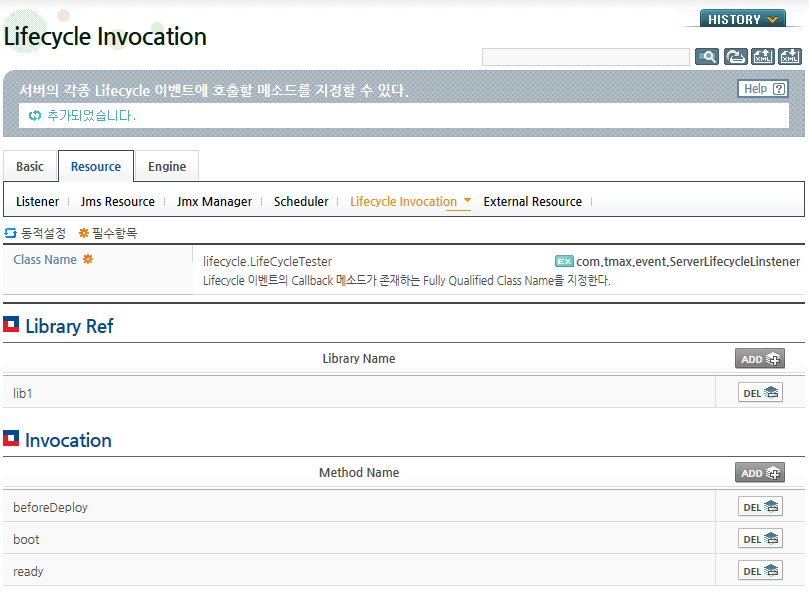809x592 pixels.
Task: Delete the boot method row
Action: (760, 539)
